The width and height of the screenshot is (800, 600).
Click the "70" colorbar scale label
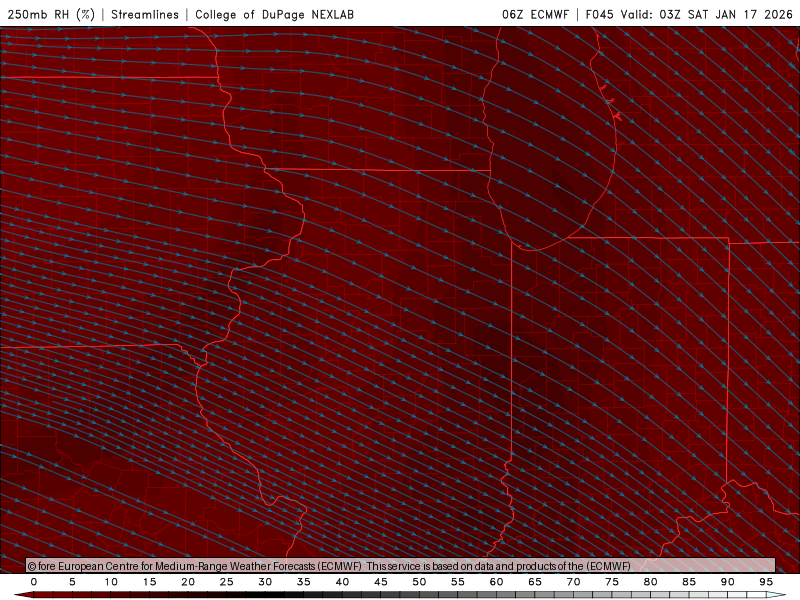tap(573, 582)
